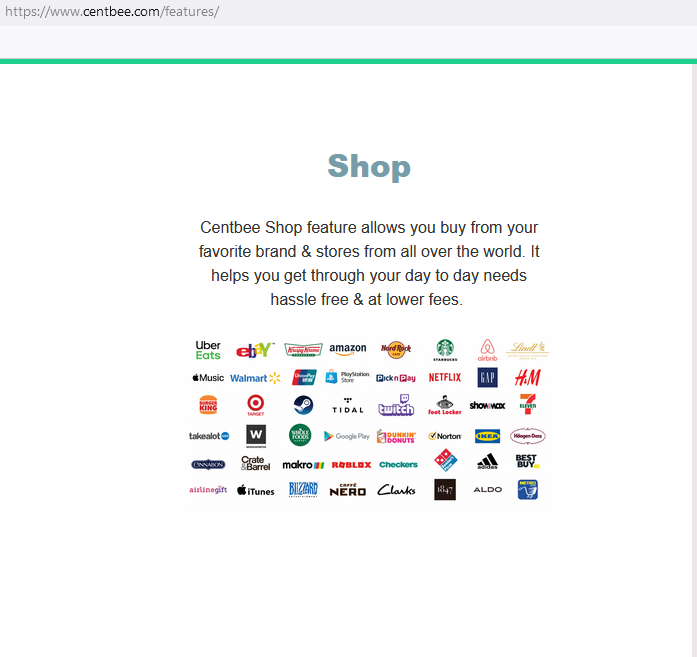Click the takealot logo
Image resolution: width=697 pixels, height=657 pixels.
(x=209, y=436)
